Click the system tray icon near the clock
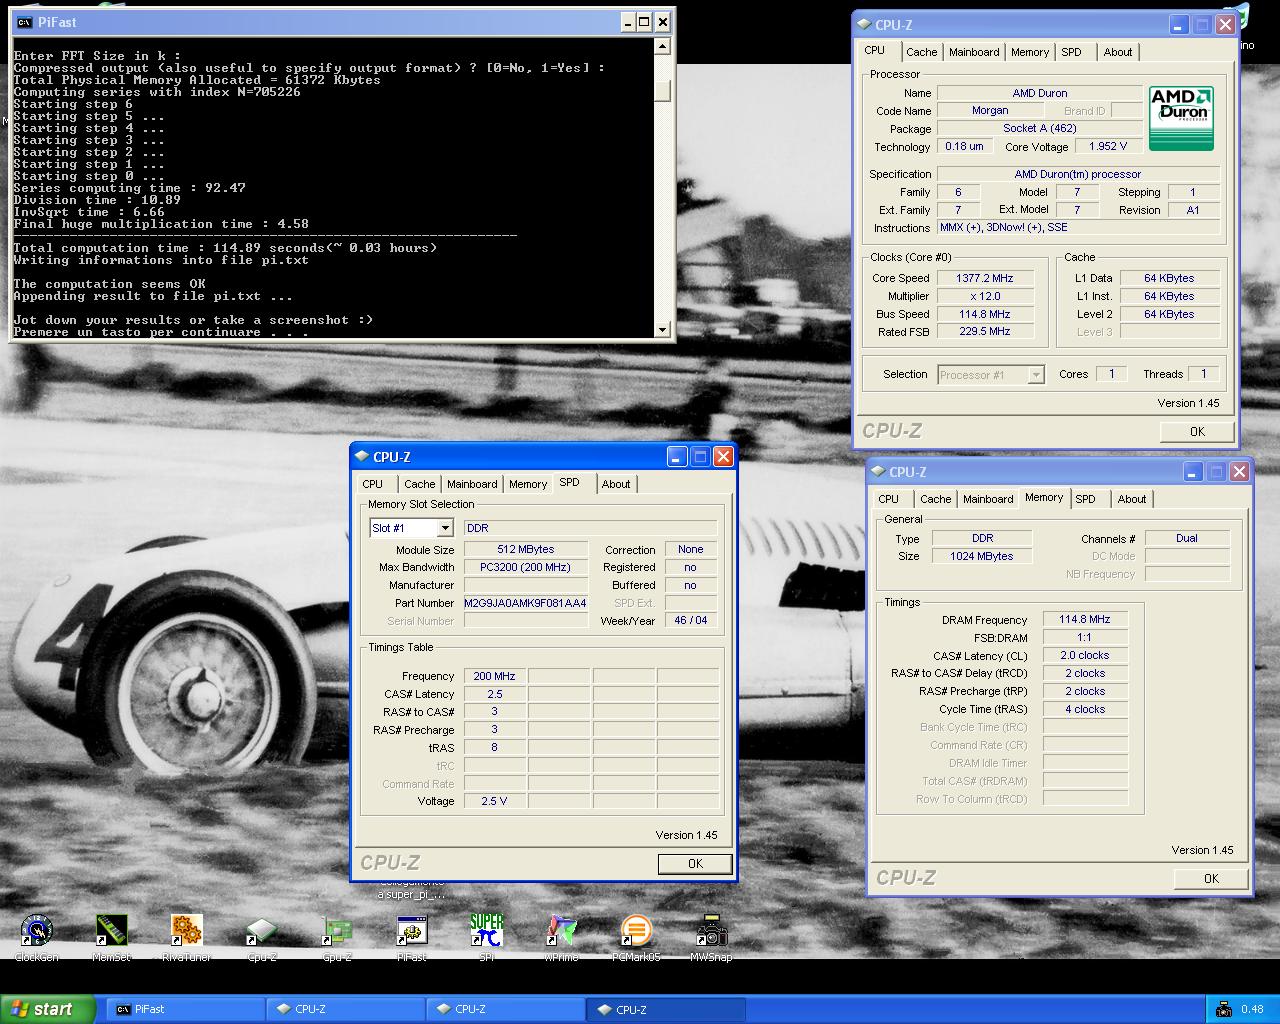The height and width of the screenshot is (1024, 1280). click(x=1224, y=1009)
